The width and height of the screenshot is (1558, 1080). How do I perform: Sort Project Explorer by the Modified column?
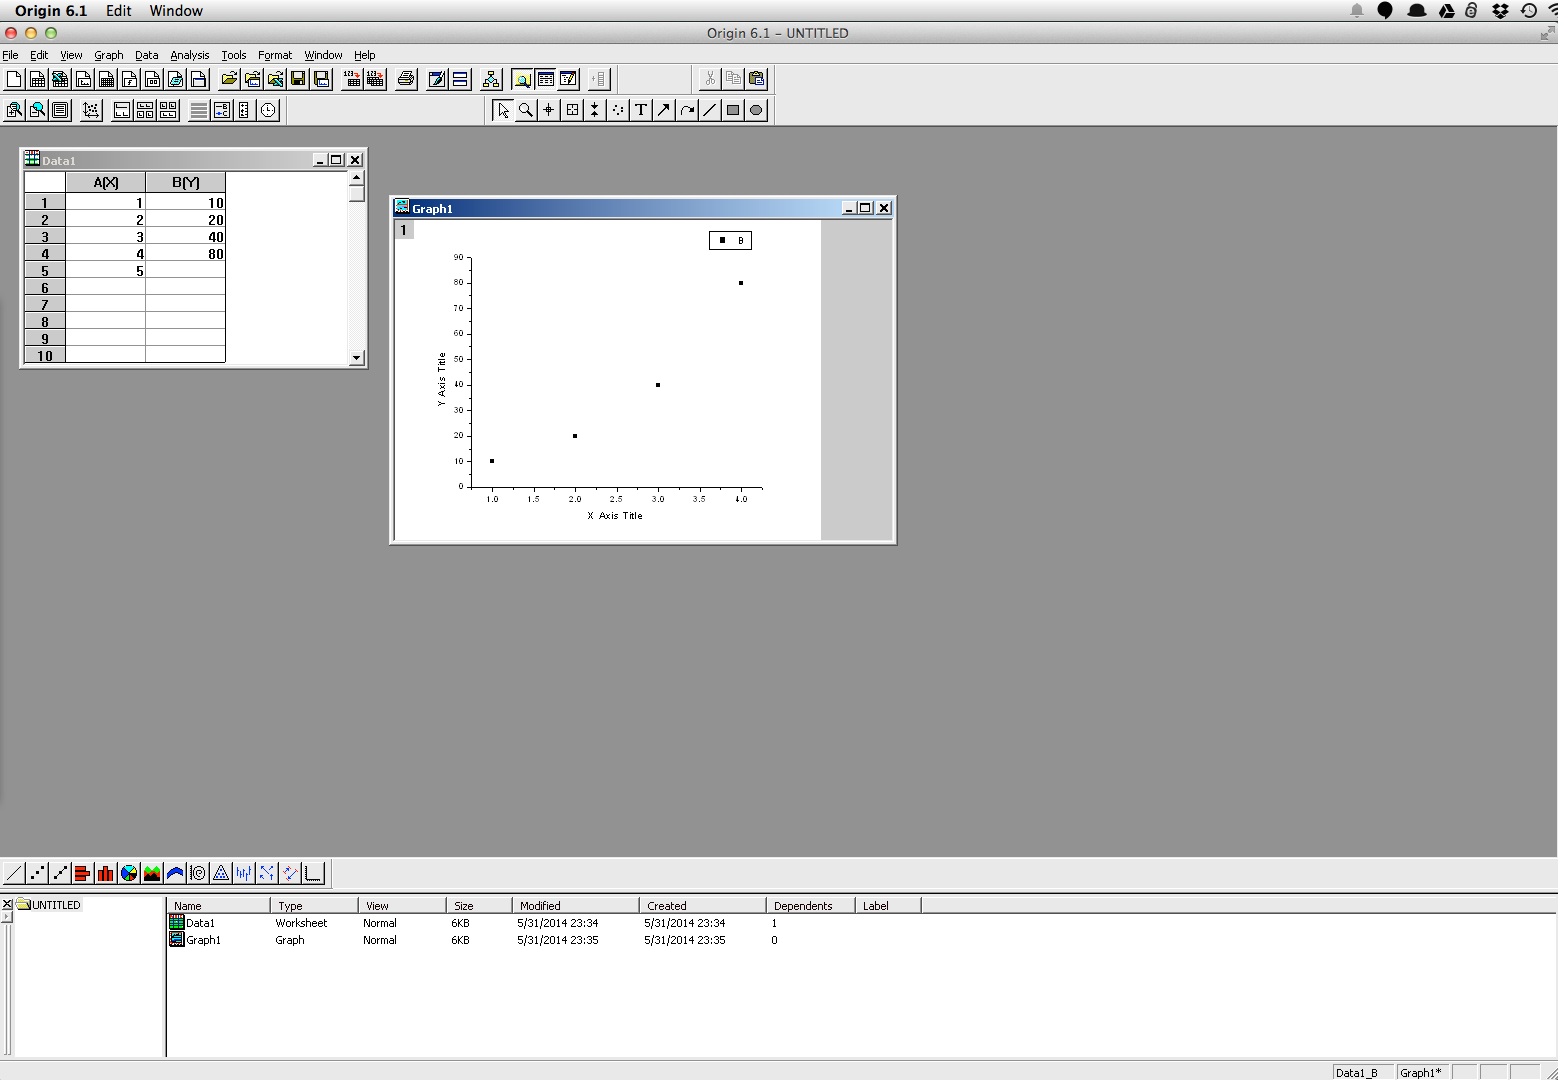575,905
